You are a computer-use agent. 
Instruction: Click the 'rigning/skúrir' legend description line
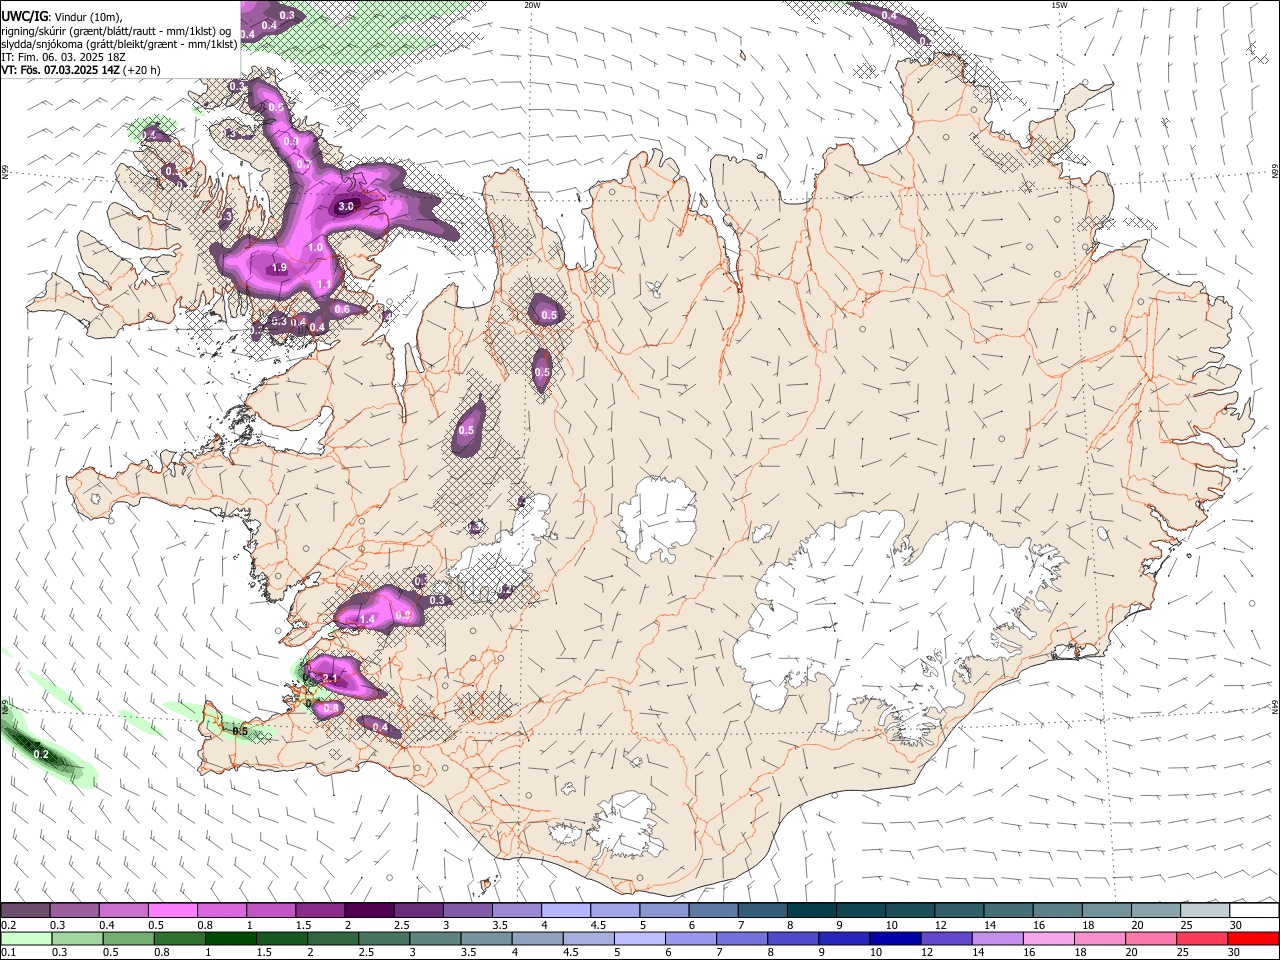(116, 30)
